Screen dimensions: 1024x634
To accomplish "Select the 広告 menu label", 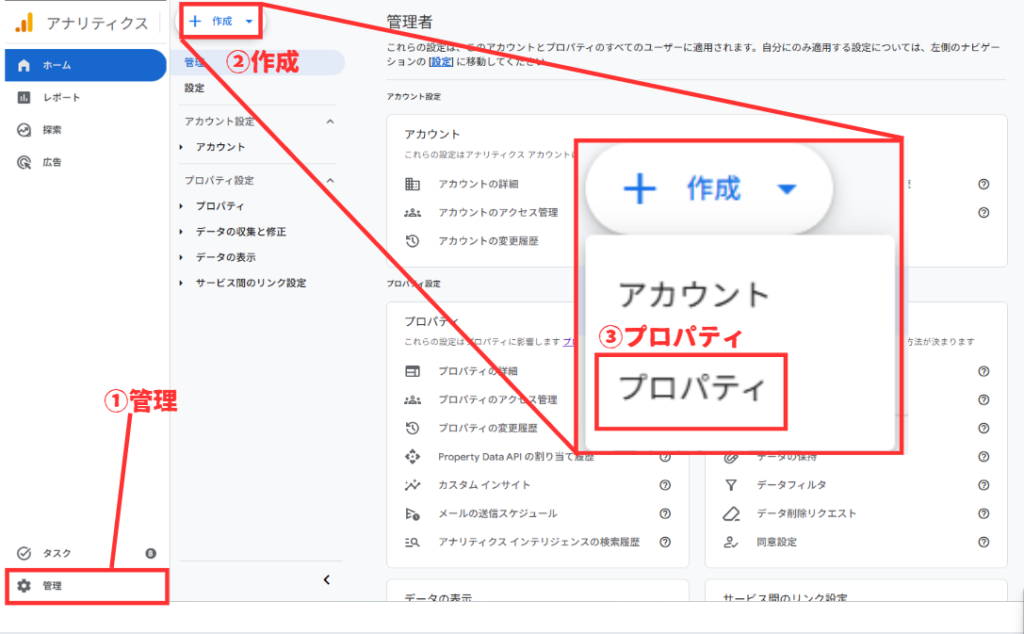I will pyautogui.click(x=52, y=162).
